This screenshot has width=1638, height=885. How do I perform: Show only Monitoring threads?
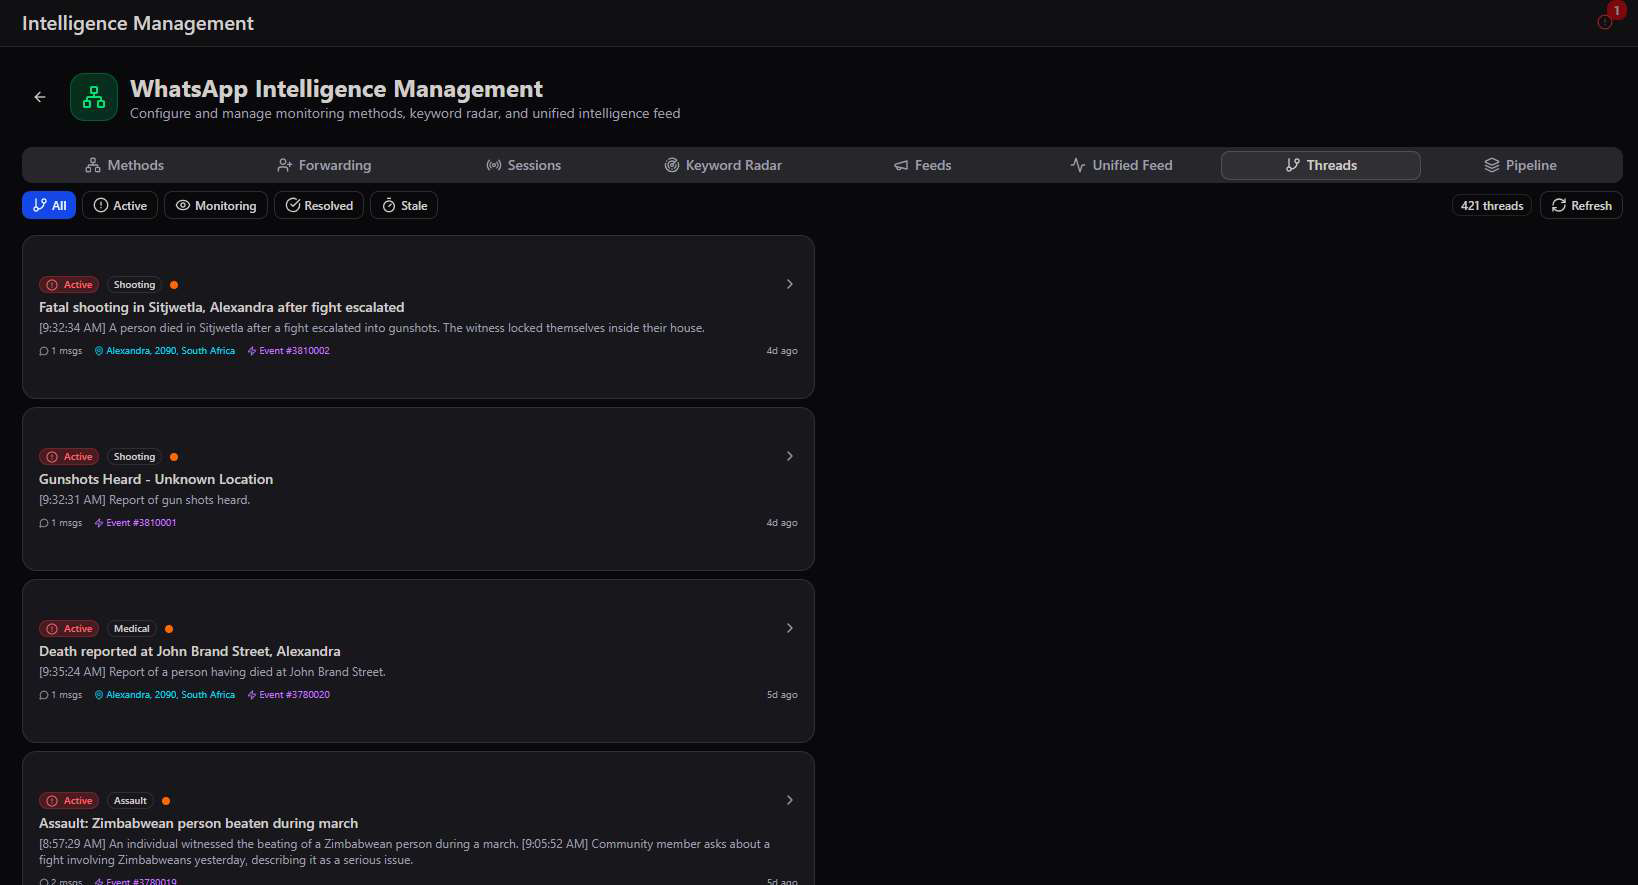[x=216, y=205]
